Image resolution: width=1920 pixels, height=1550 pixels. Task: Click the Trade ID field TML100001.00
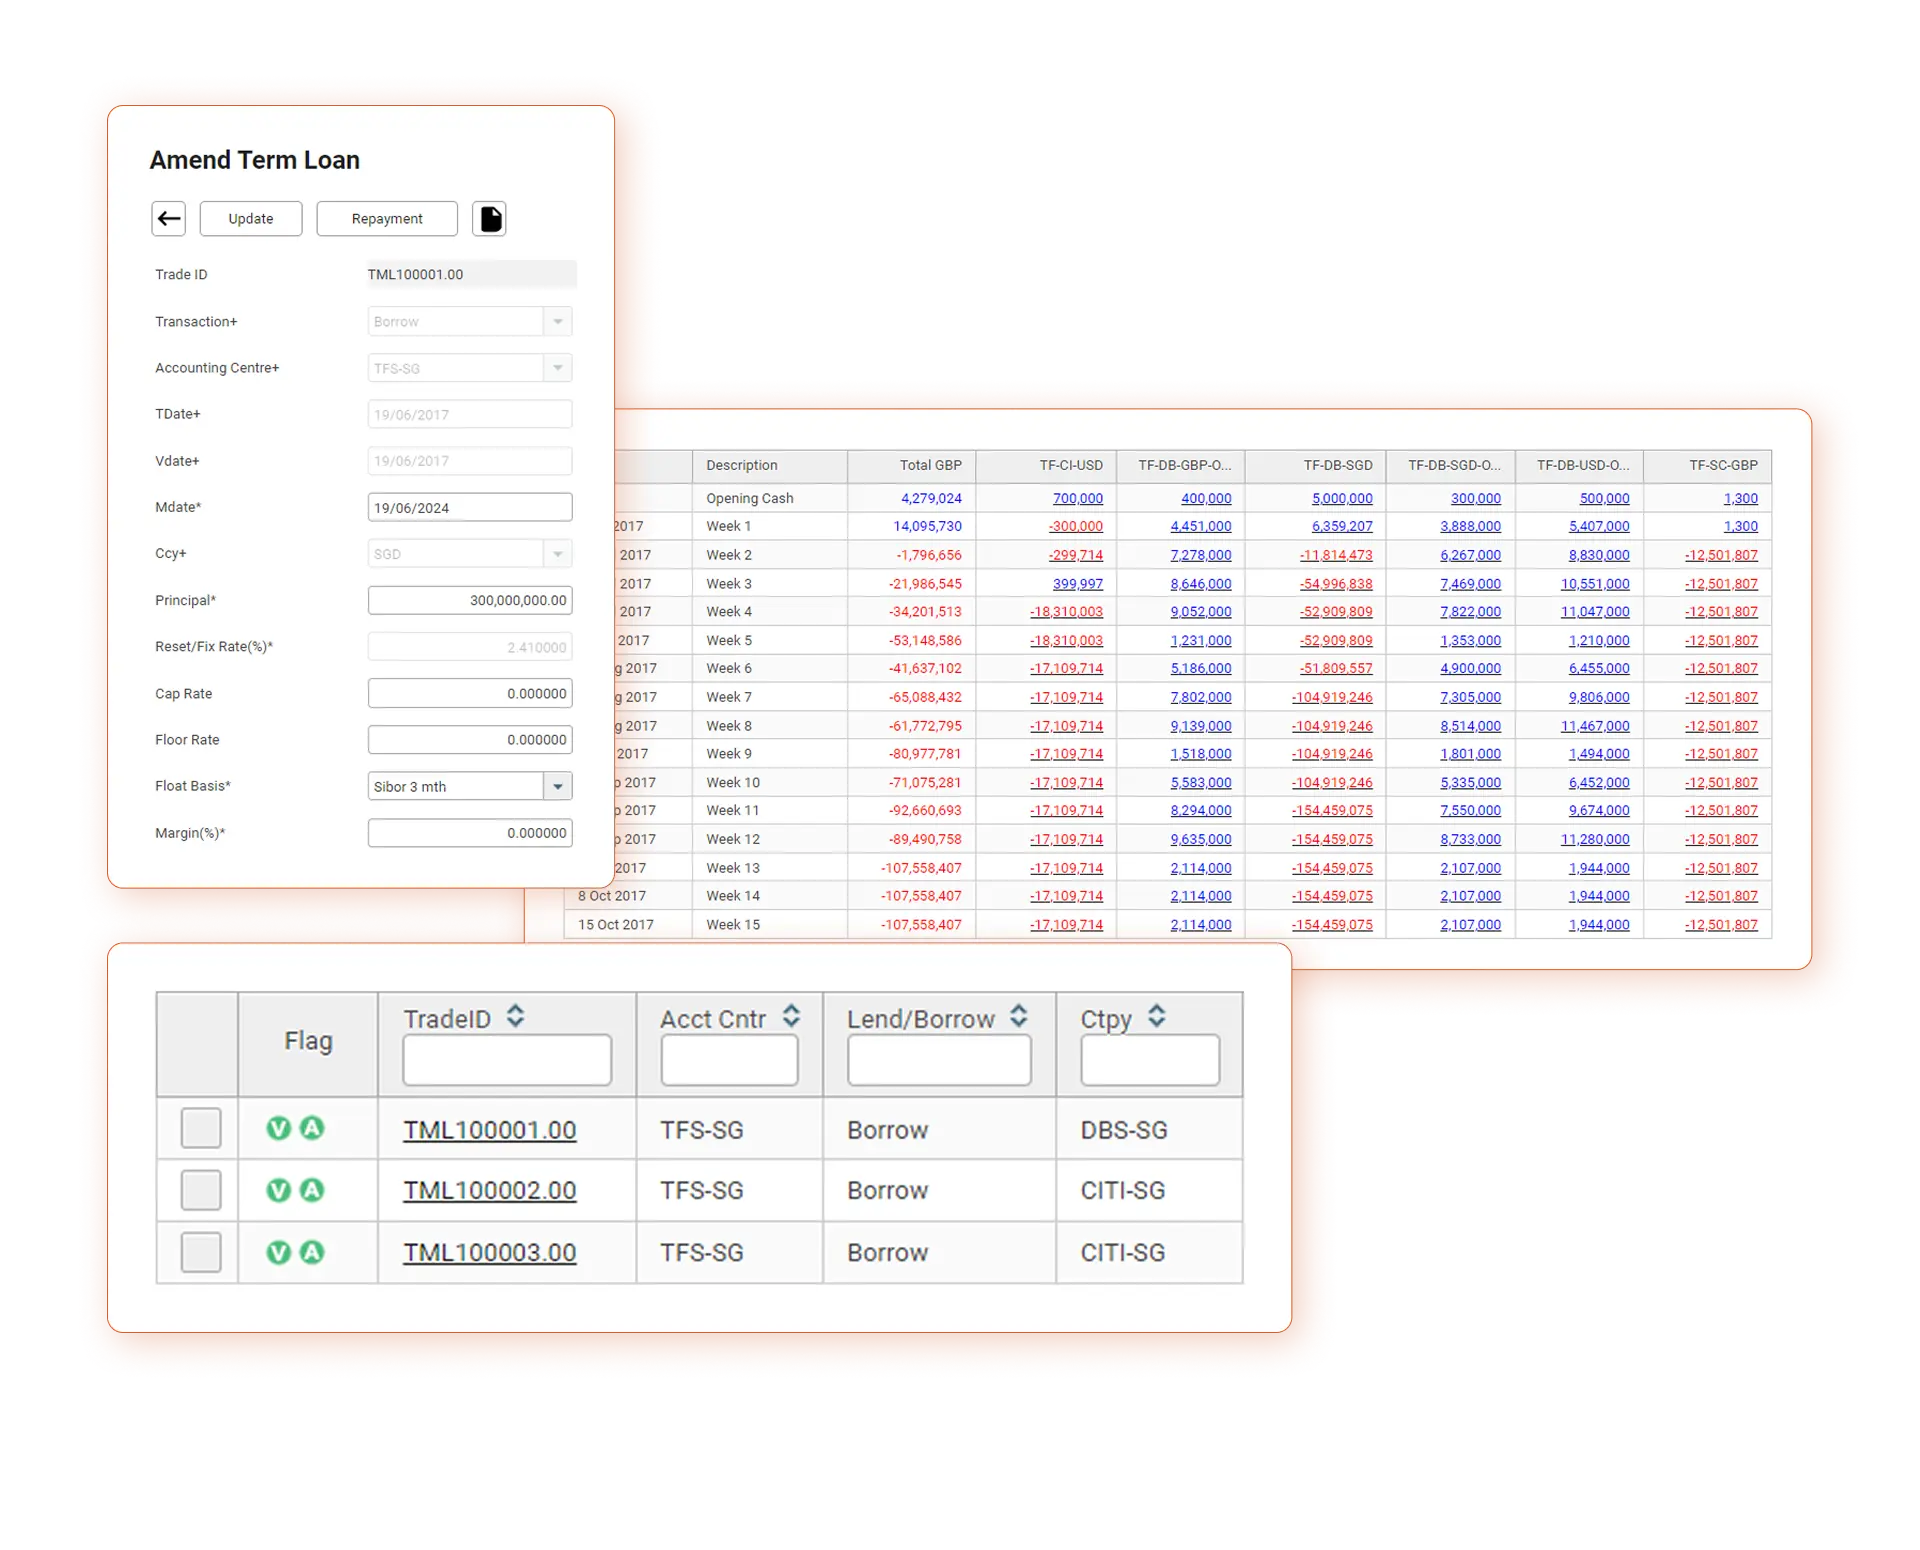[x=470, y=274]
